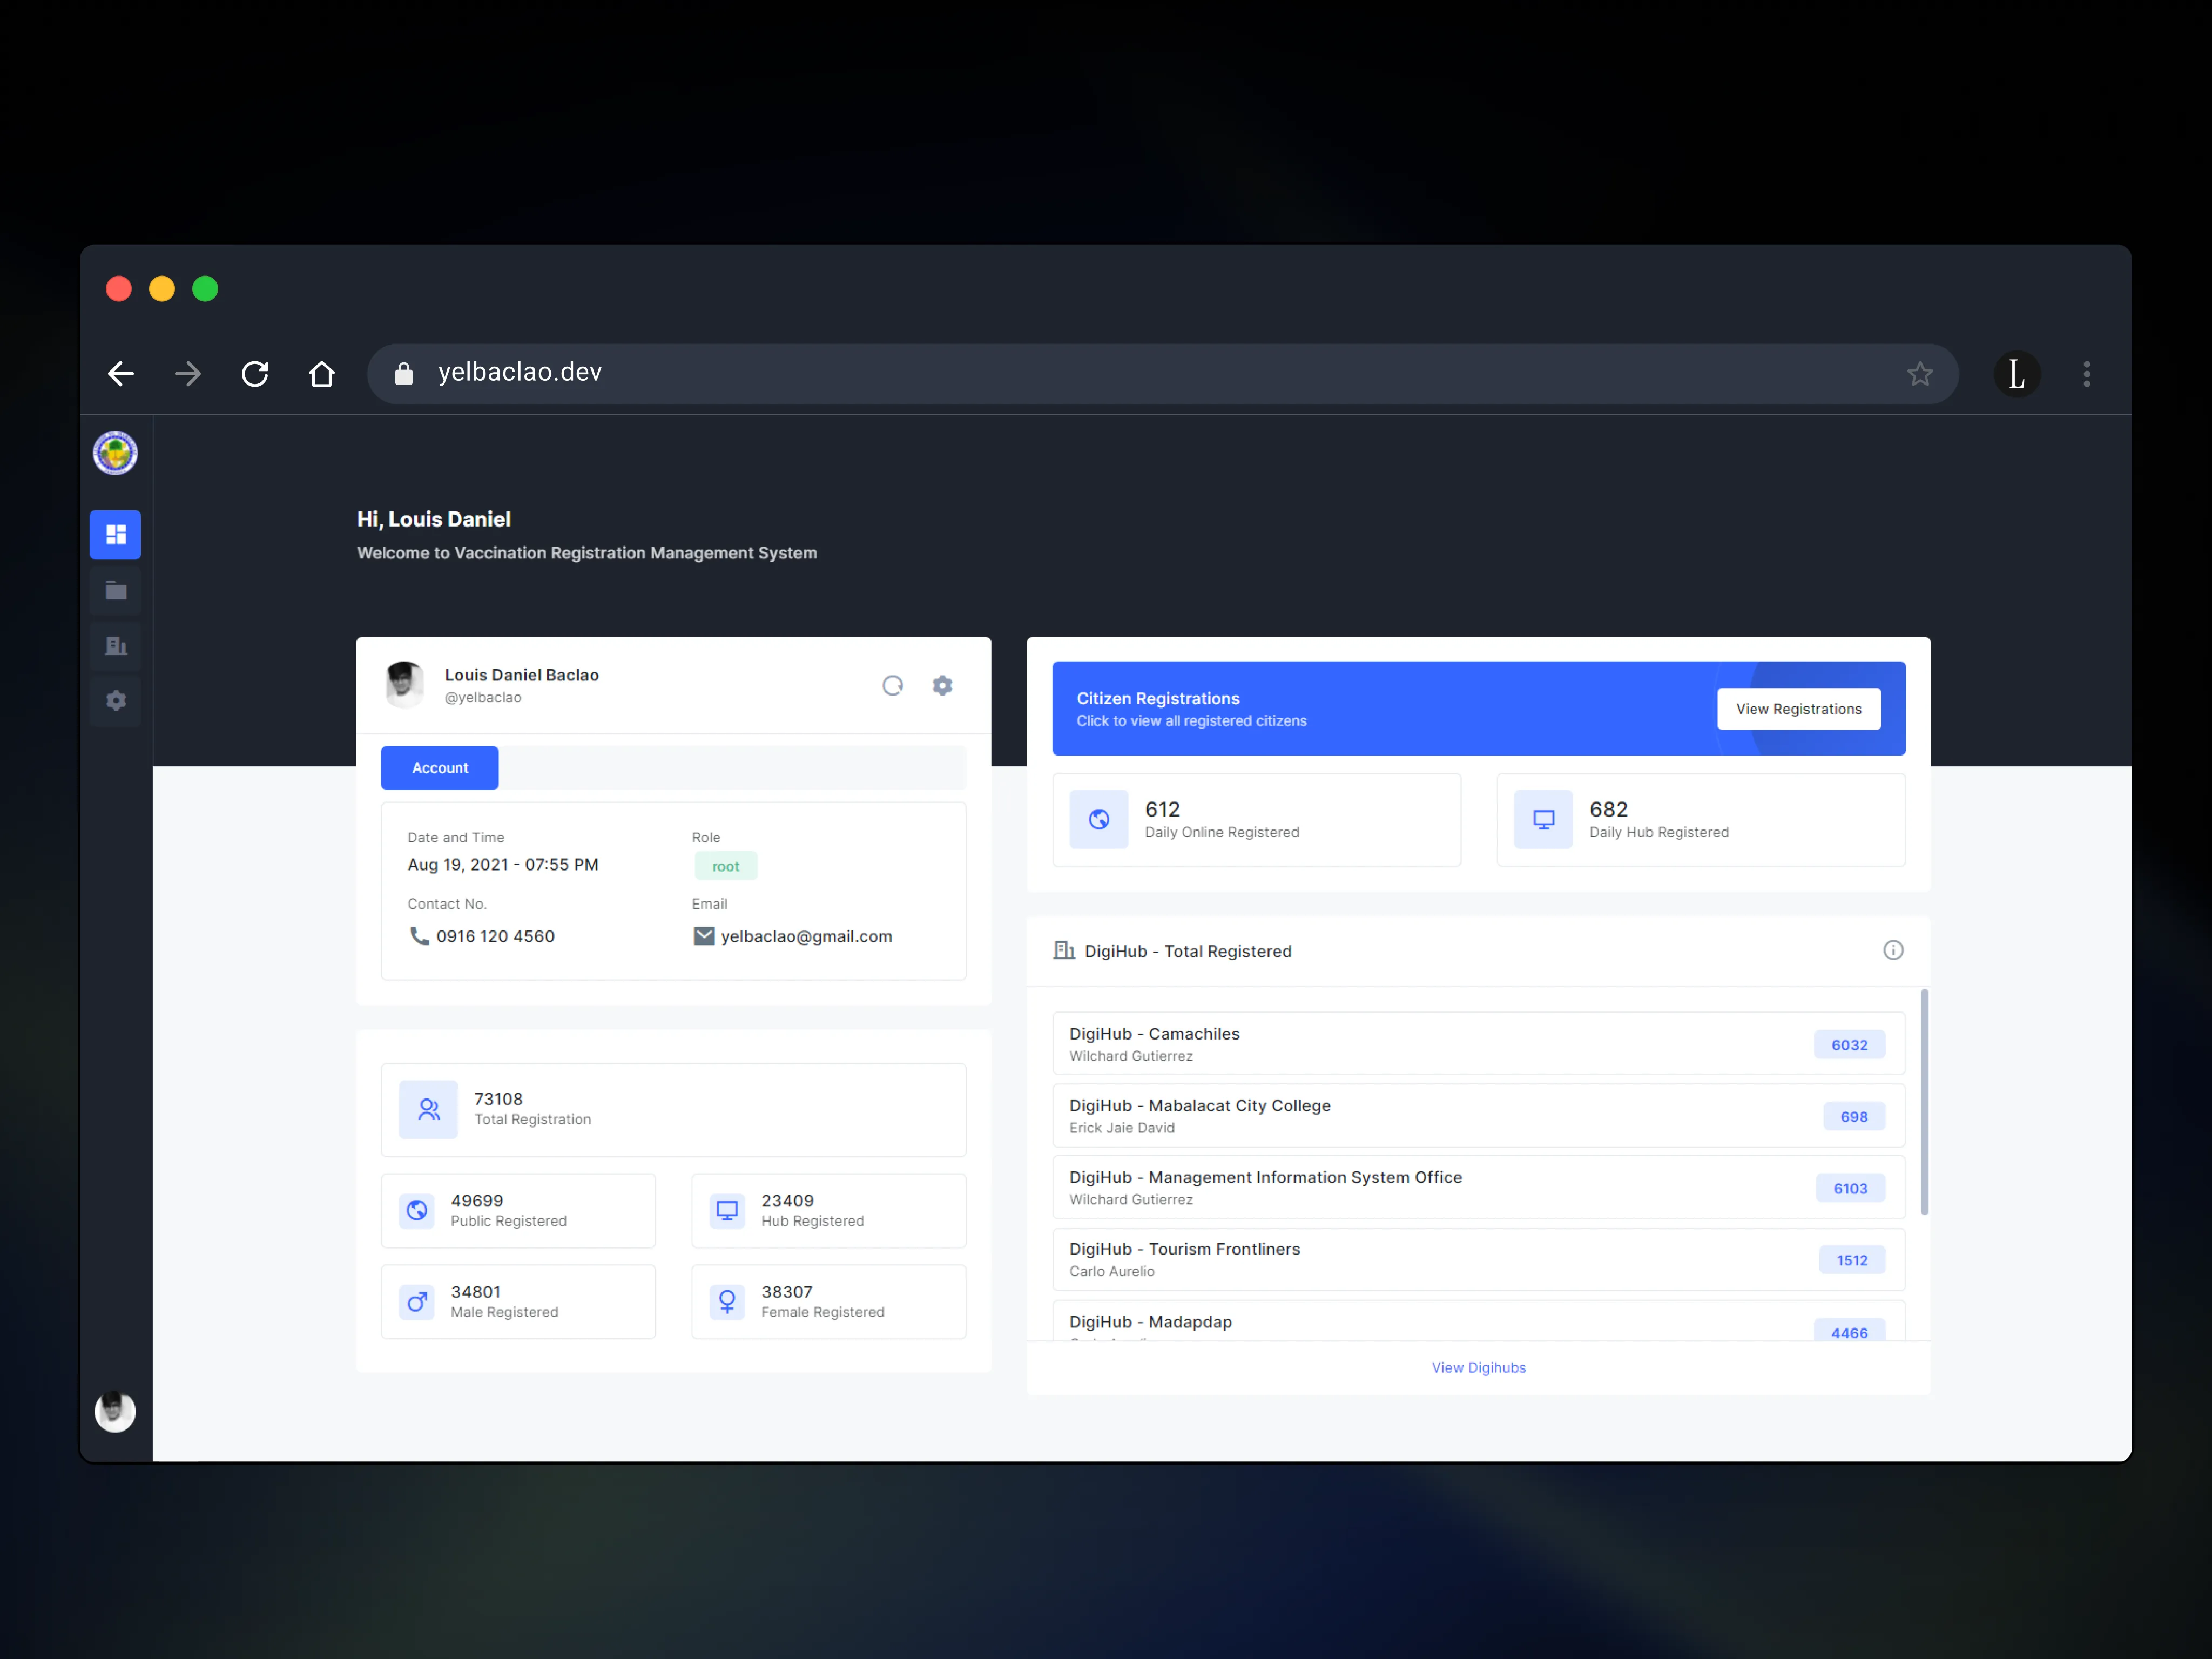This screenshot has width=2212, height=1659.
Task: Click the @yelbaclao username text
Action: pyautogui.click(x=483, y=697)
